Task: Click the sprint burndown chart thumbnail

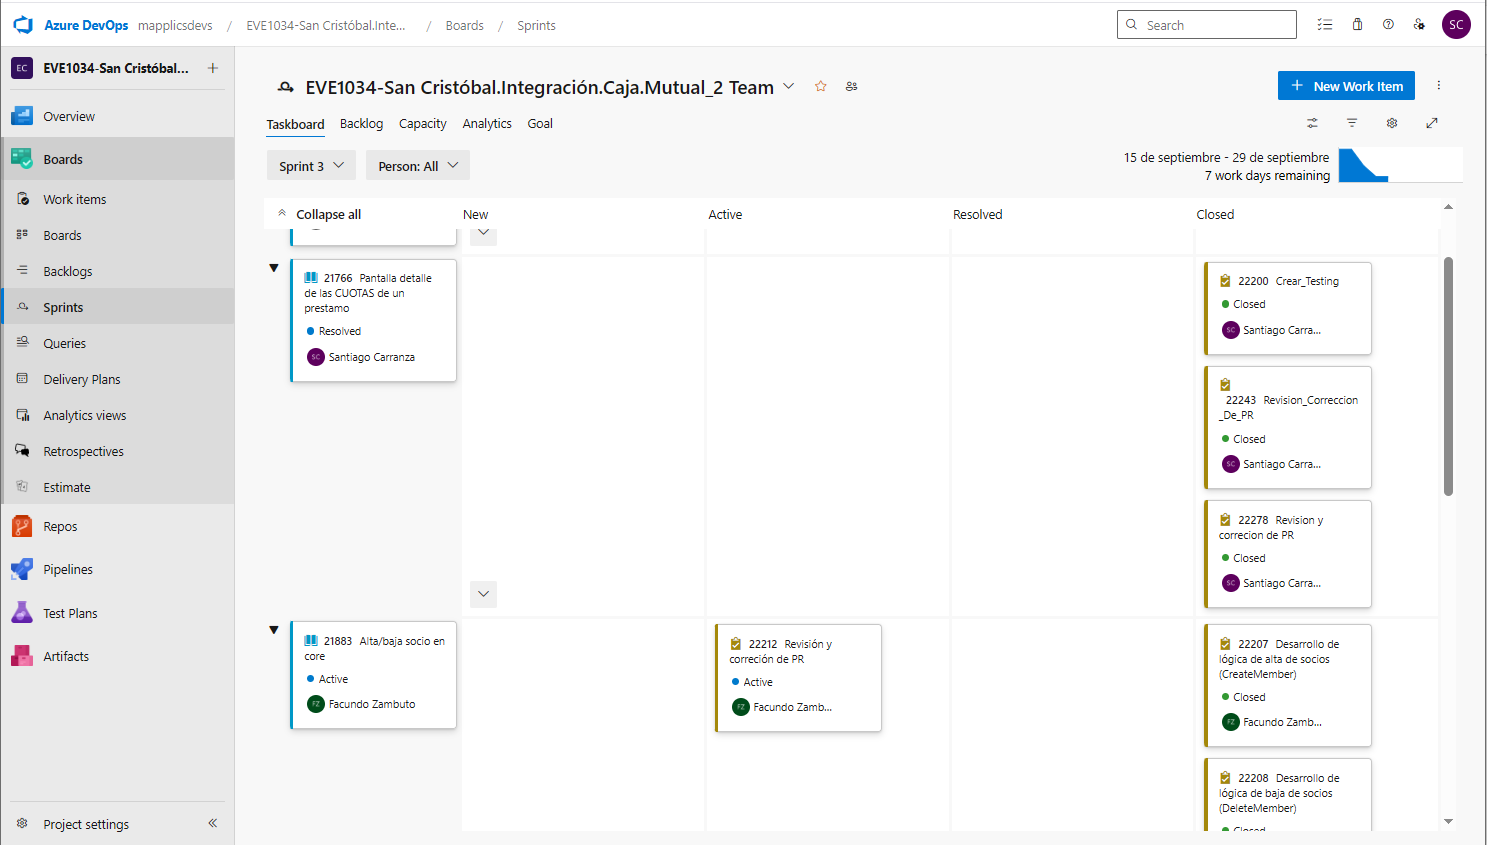Action: tap(1400, 165)
